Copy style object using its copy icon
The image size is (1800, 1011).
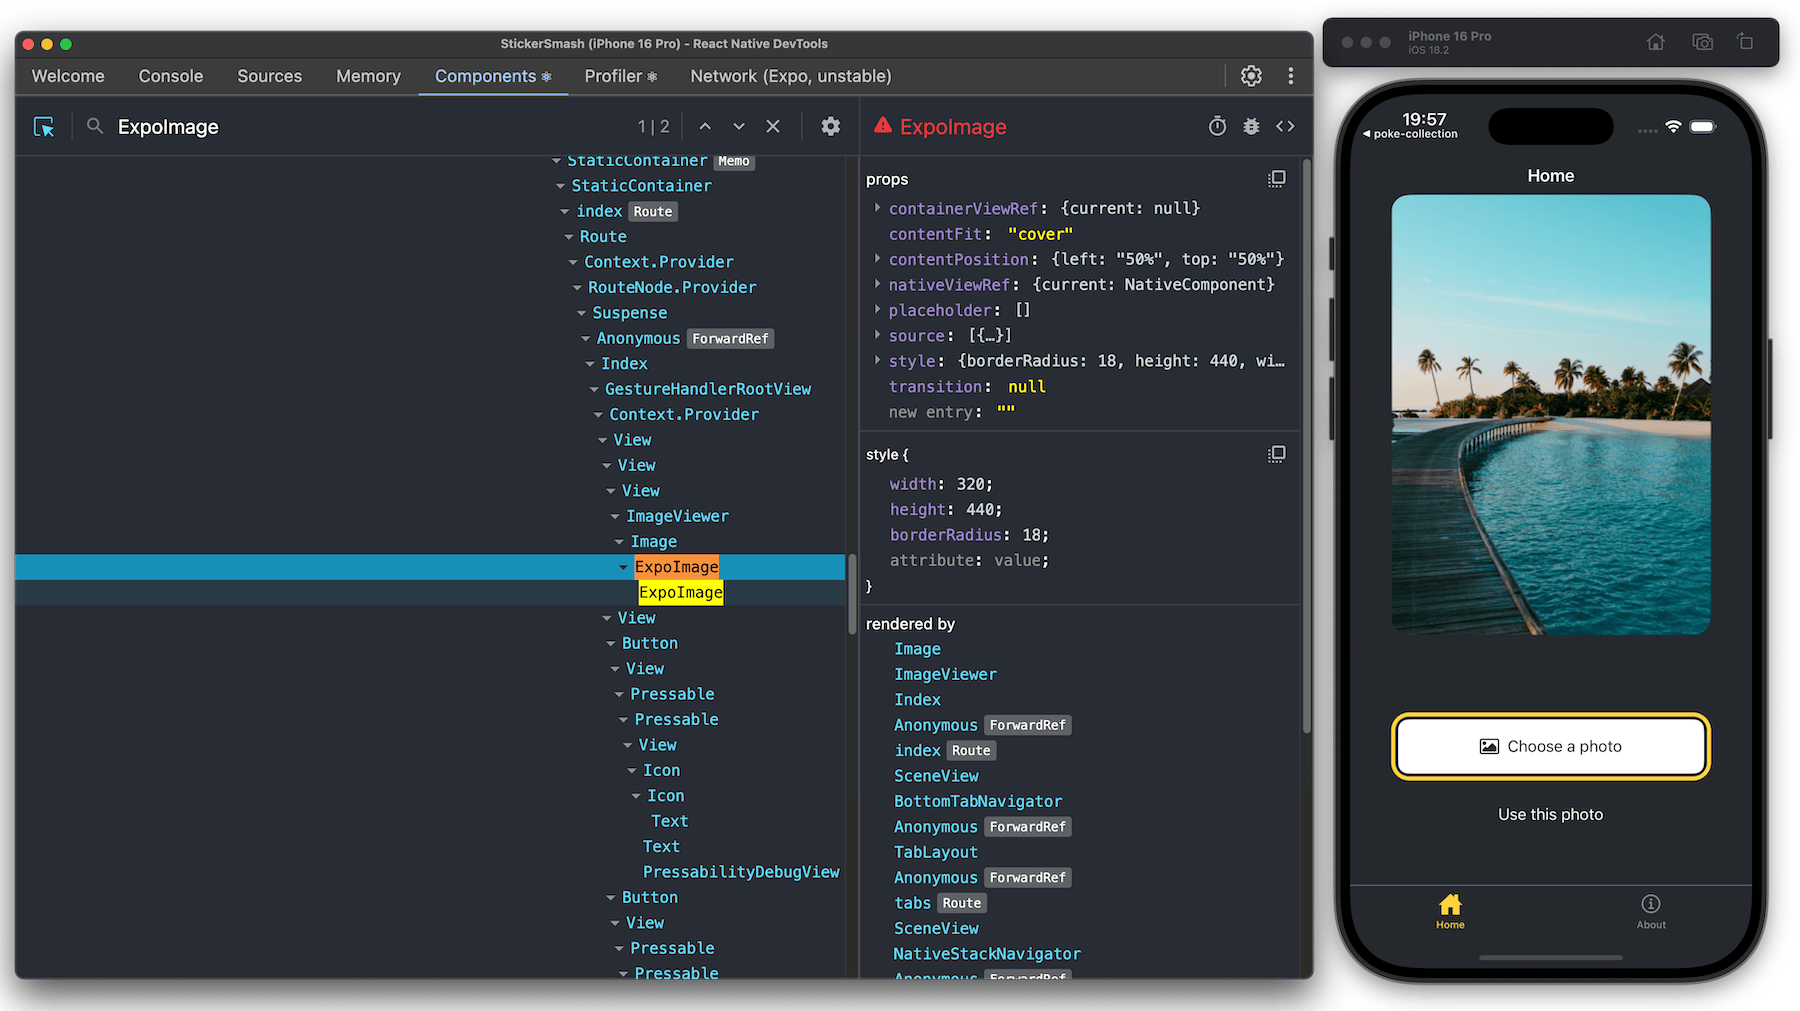[x=1276, y=454]
